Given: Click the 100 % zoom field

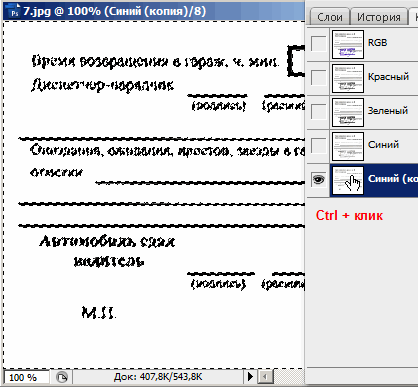Looking at the screenshot, I should click(x=26, y=377).
